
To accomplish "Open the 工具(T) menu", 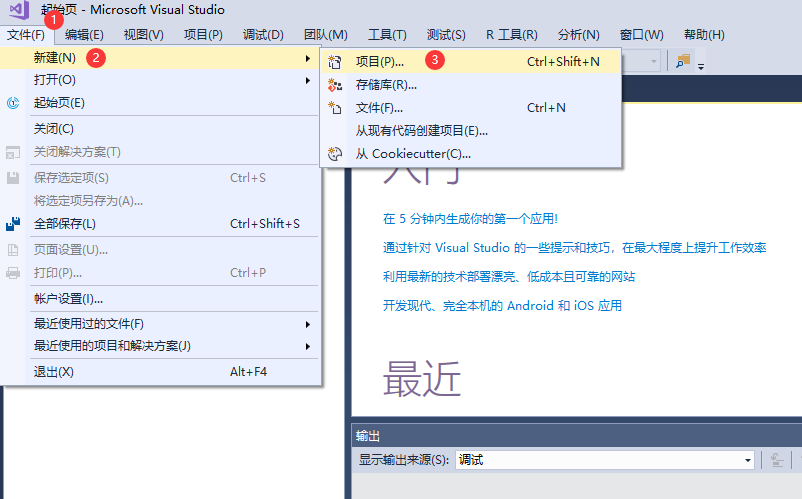I will (x=387, y=35).
